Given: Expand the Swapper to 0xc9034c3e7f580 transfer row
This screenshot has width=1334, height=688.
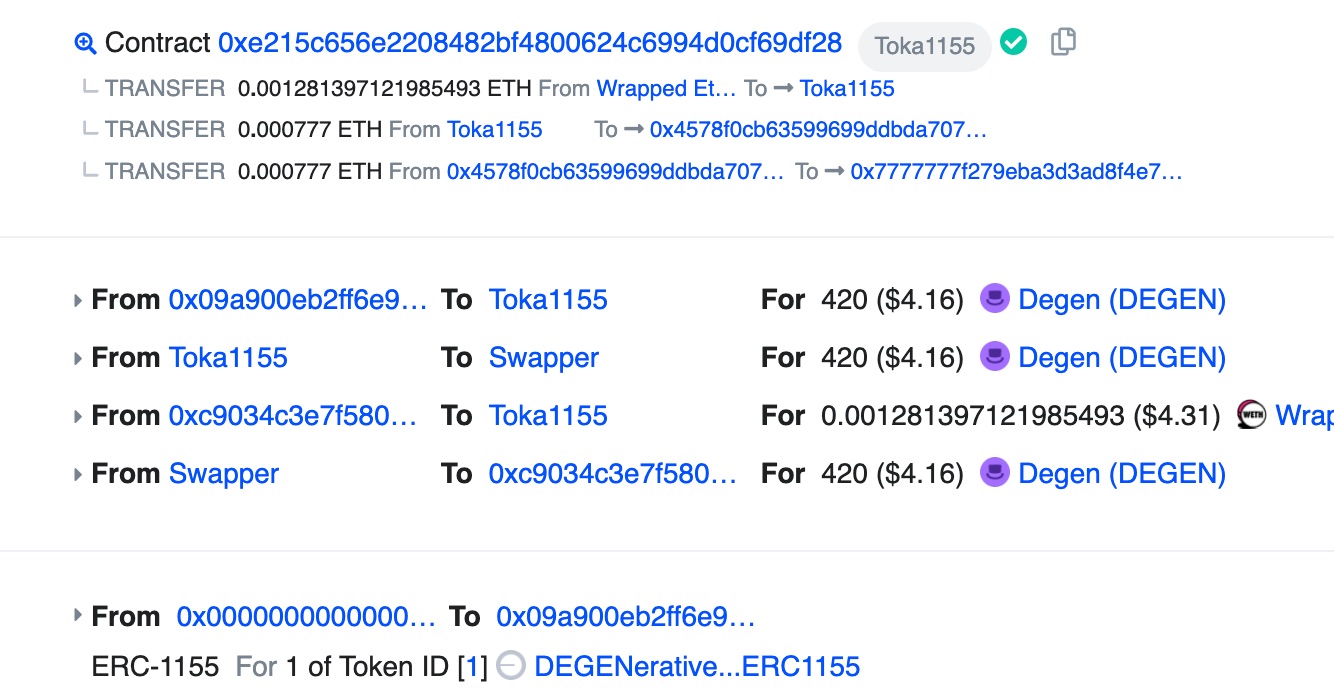Looking at the screenshot, I should 78,474.
